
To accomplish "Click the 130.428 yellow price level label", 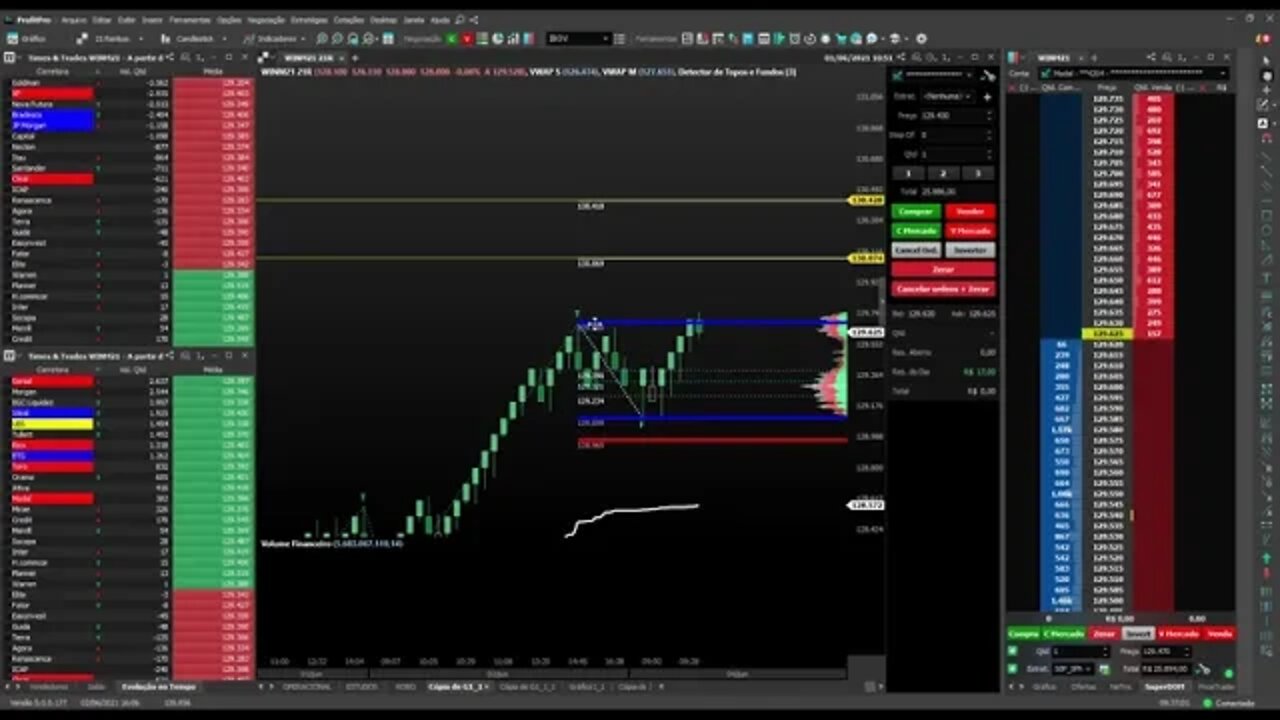I will coord(866,200).
